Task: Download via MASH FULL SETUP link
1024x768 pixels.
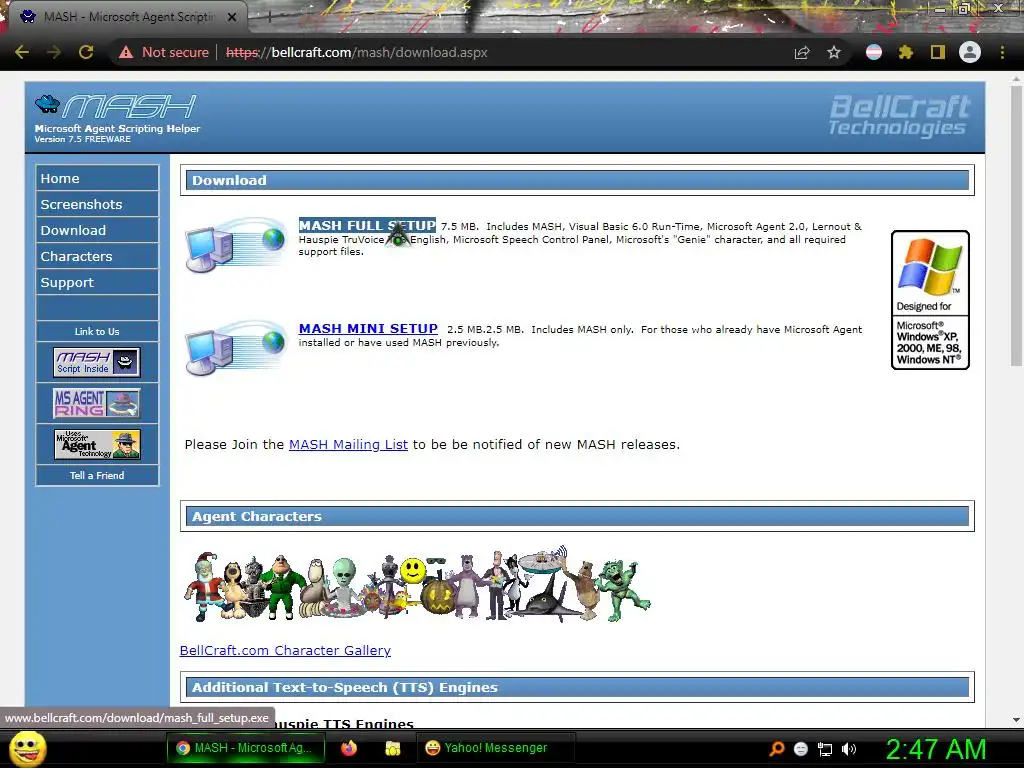Action: 367,225
